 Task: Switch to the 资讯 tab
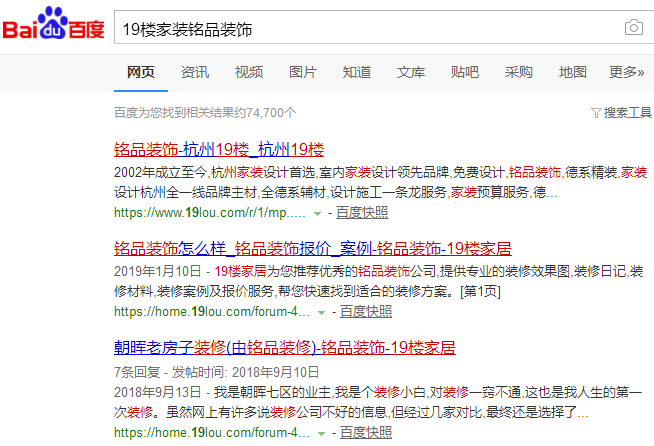195,72
